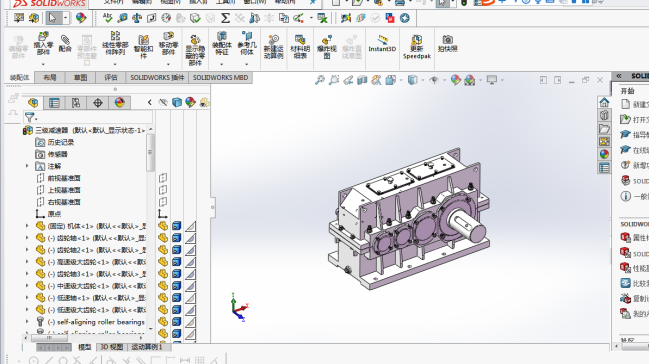Viewport: 649px width, 364px height.
Task: Select the Mate (配合) paperclip tool
Action: [65, 44]
